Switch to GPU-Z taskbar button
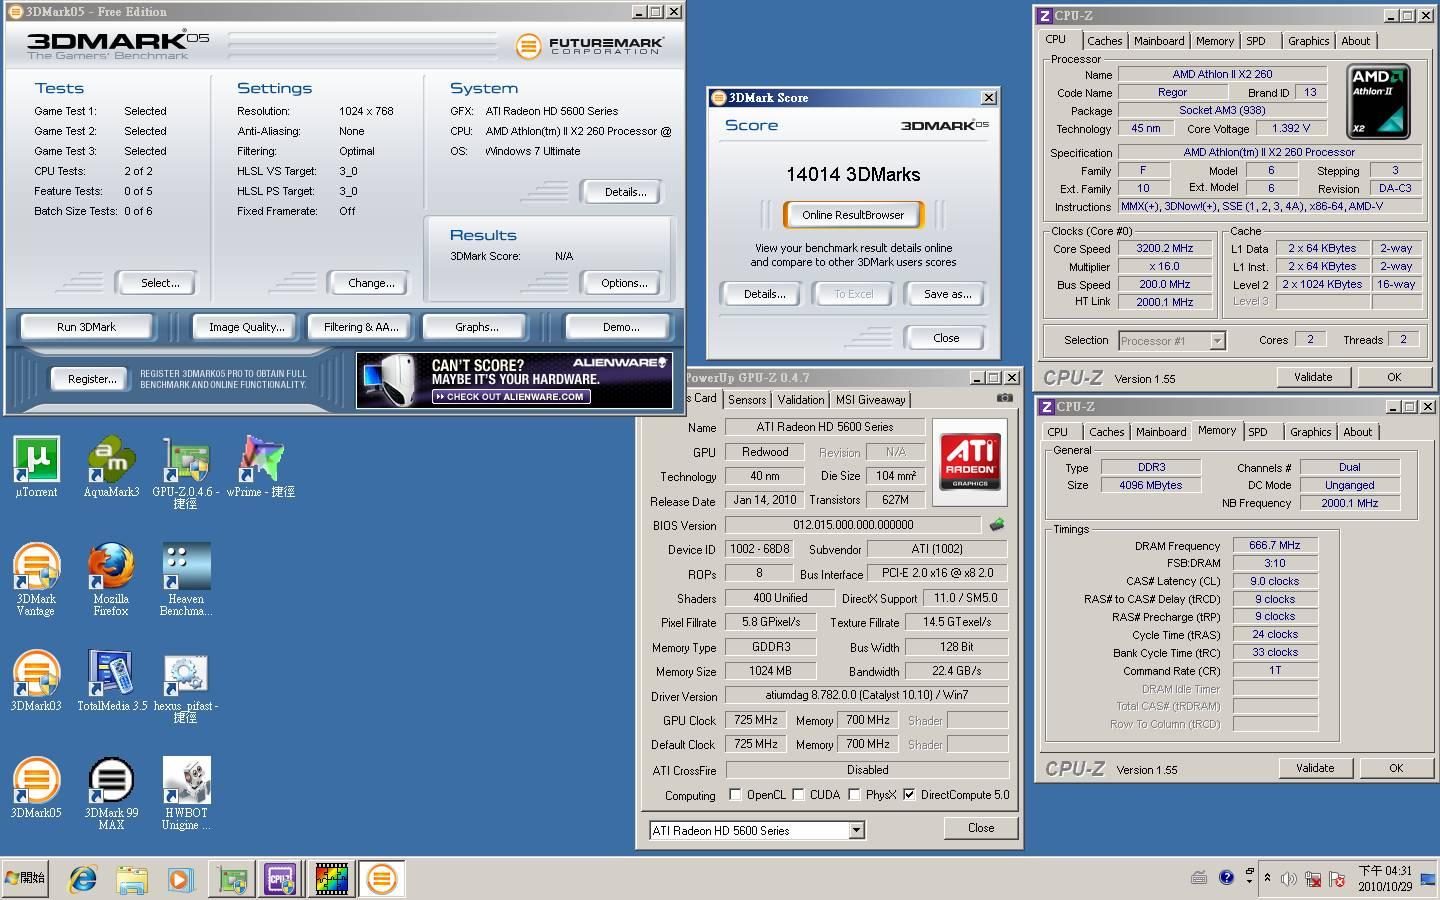 tap(233, 879)
